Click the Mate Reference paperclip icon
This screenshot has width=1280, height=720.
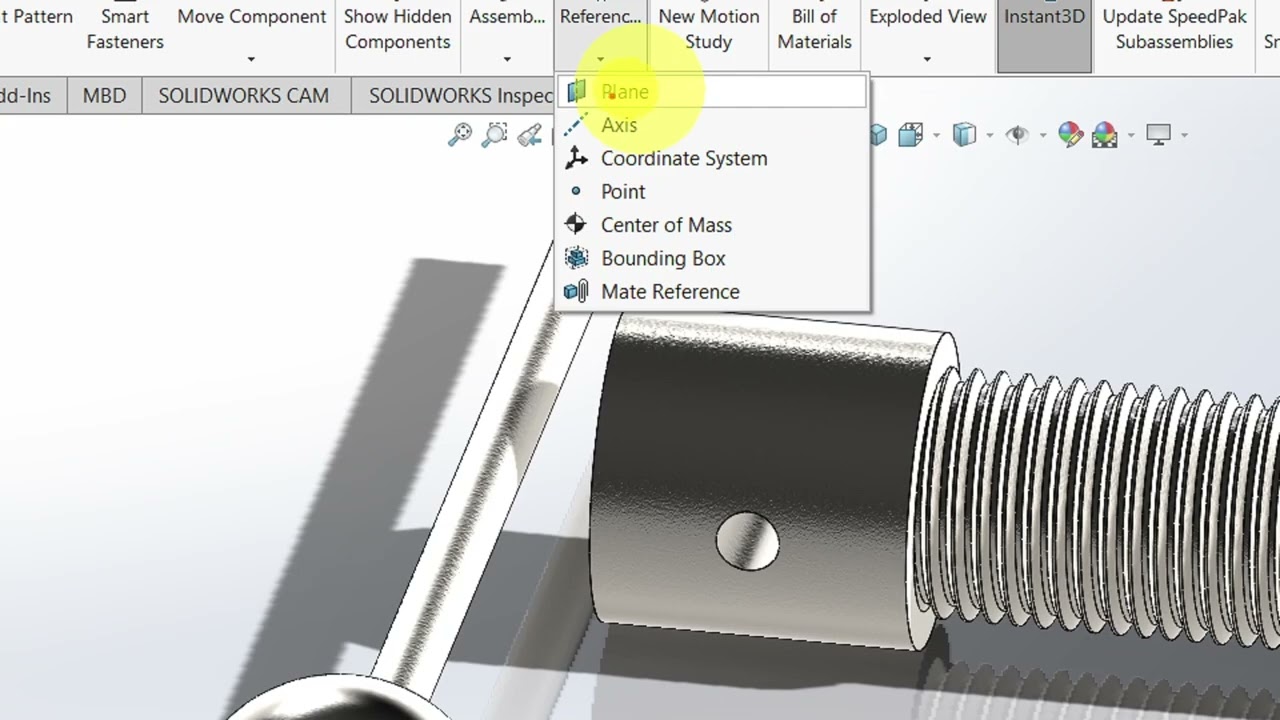pyautogui.click(x=576, y=291)
